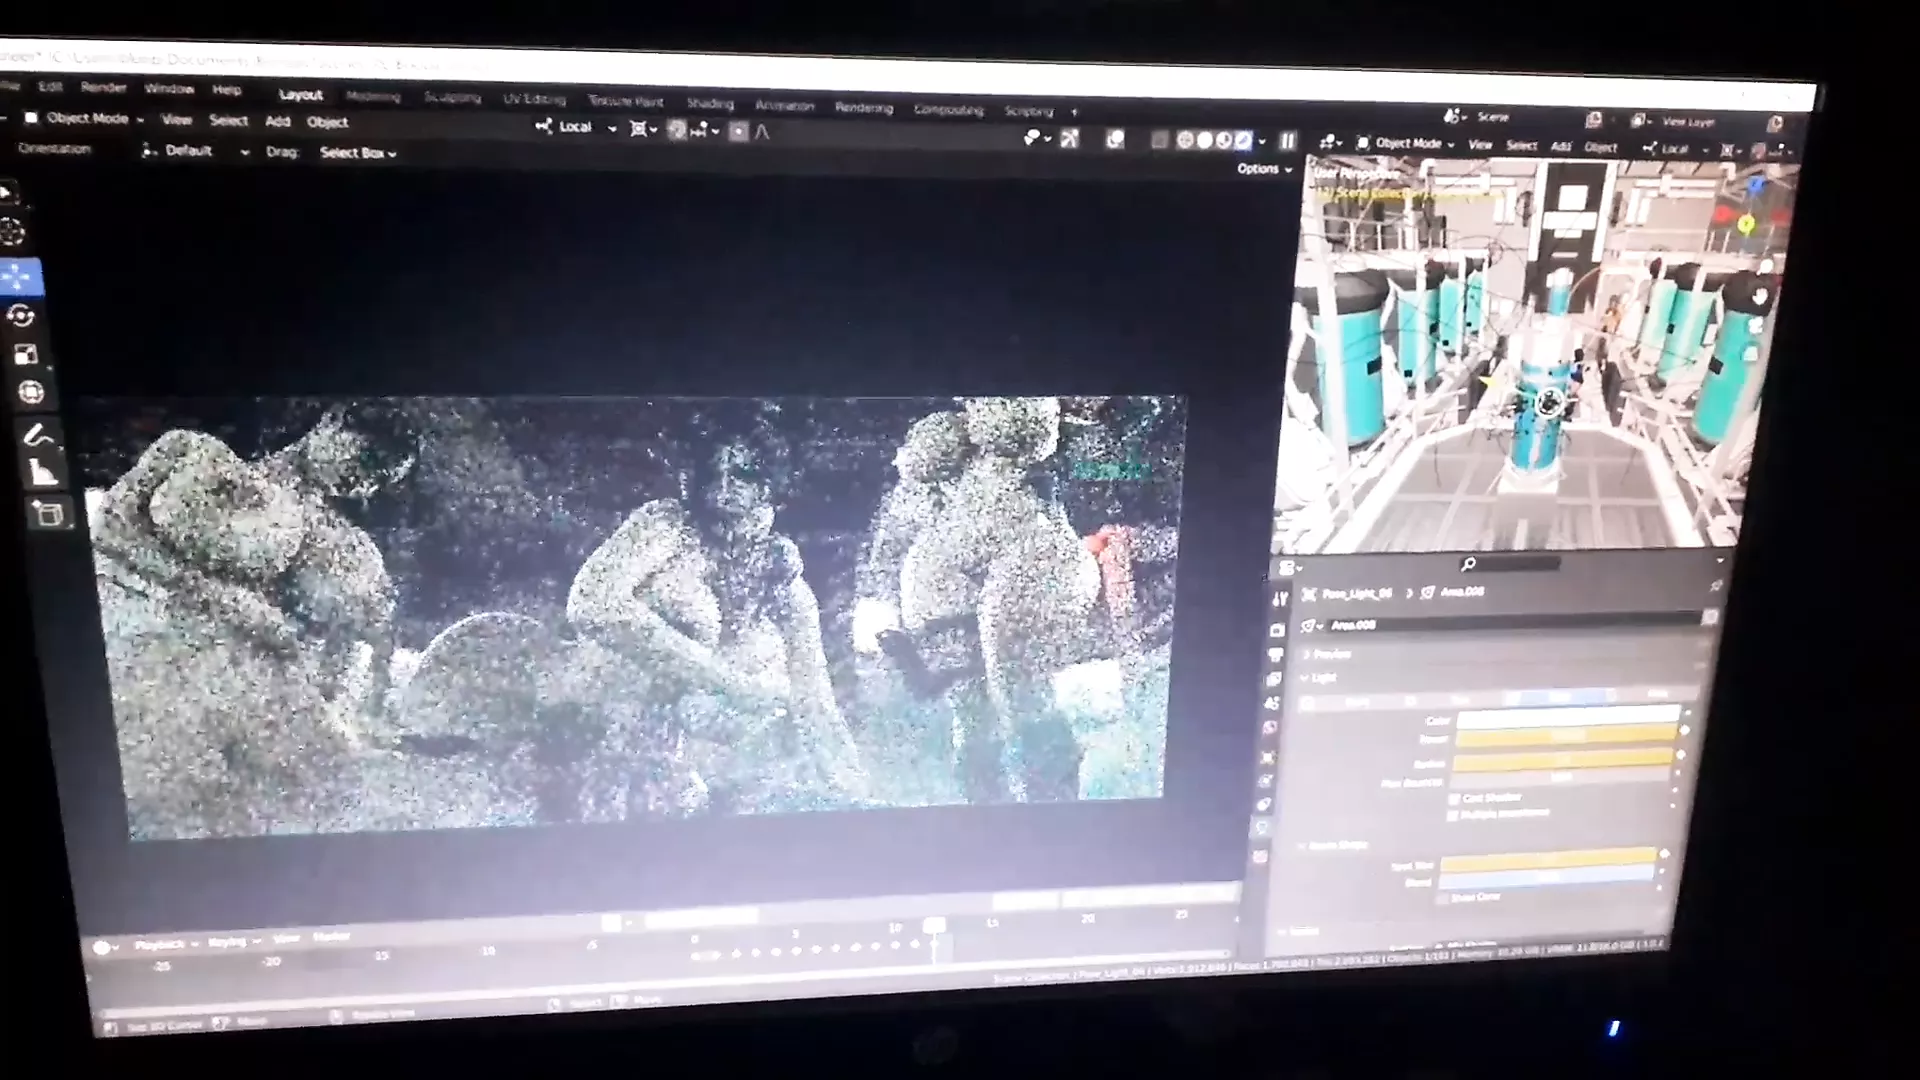Toggle the Cast Shadow checkbox

1454,798
